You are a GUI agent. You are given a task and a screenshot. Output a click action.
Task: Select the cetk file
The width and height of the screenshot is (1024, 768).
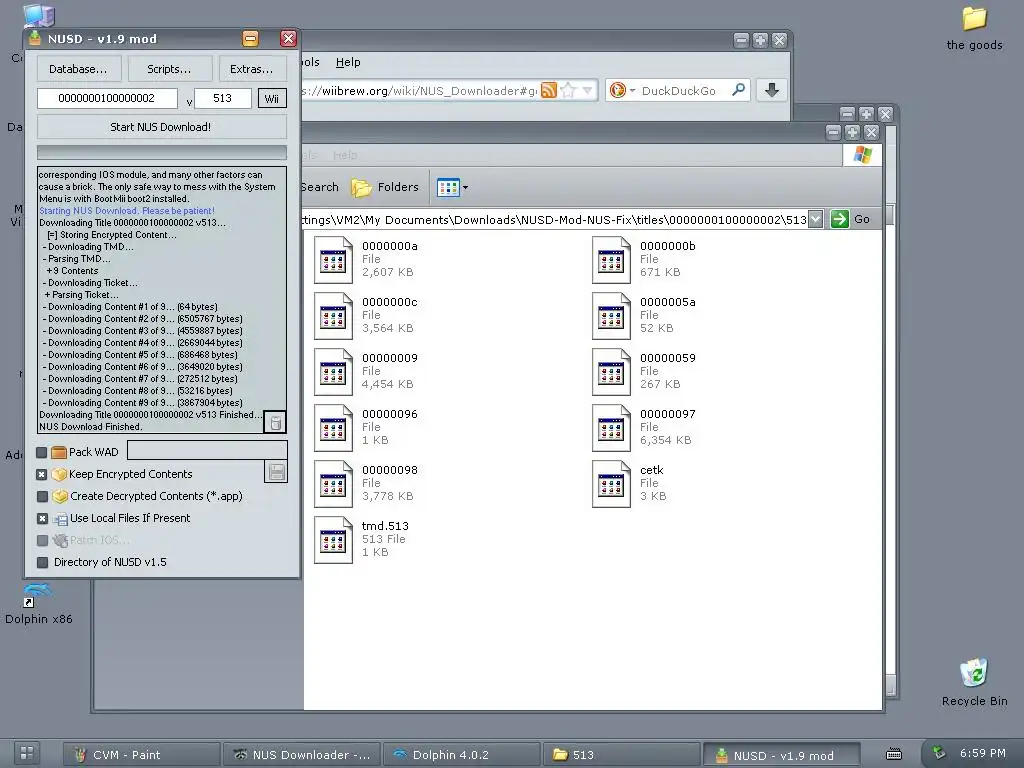click(x=628, y=484)
